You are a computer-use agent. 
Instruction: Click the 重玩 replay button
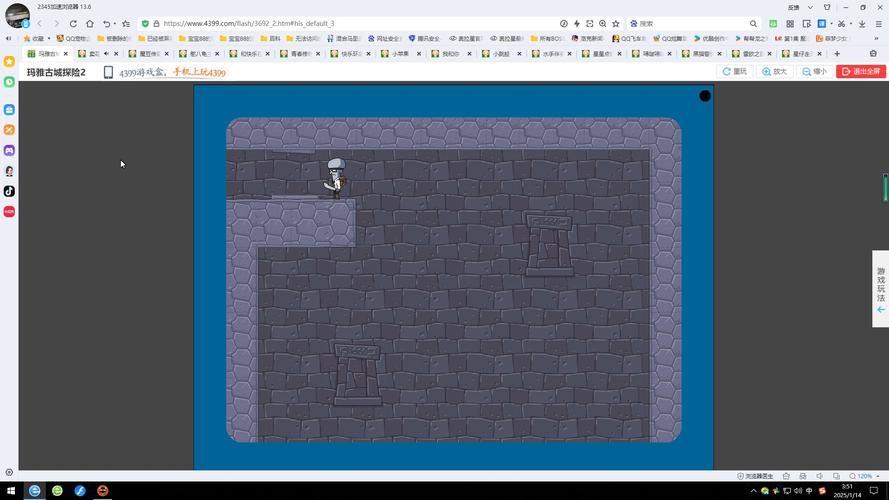[735, 71]
